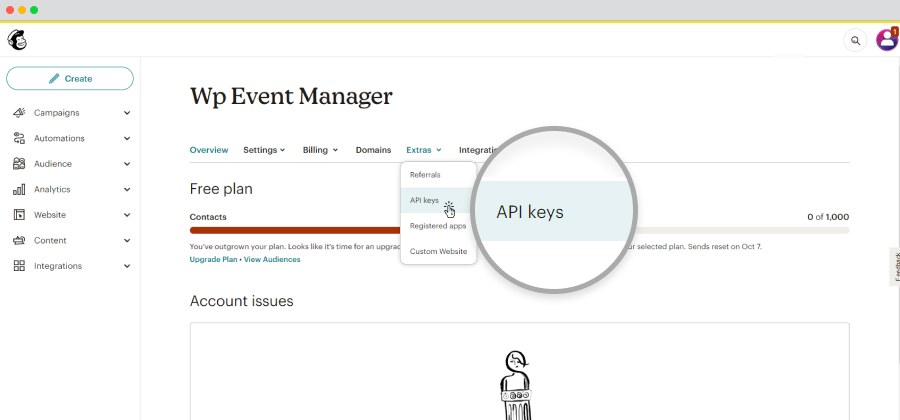
Task: Expand the Audience chevron
Action: (x=127, y=164)
